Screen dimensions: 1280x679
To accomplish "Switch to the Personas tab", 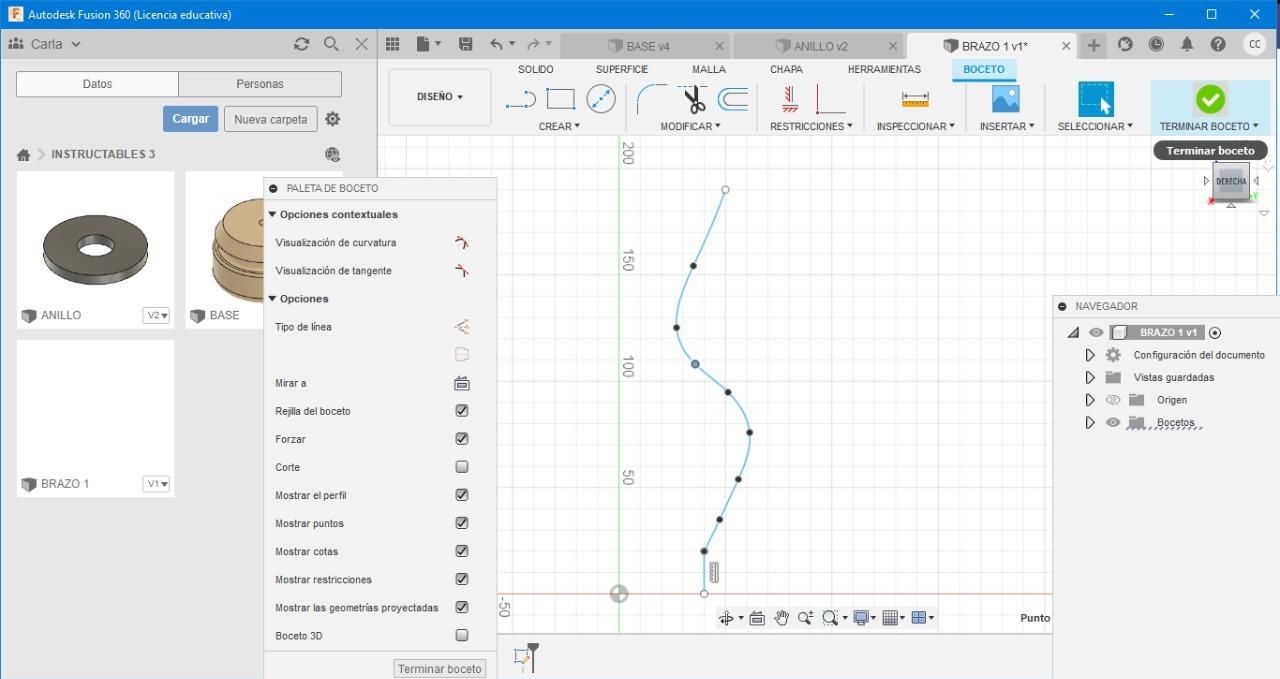I will coord(260,84).
